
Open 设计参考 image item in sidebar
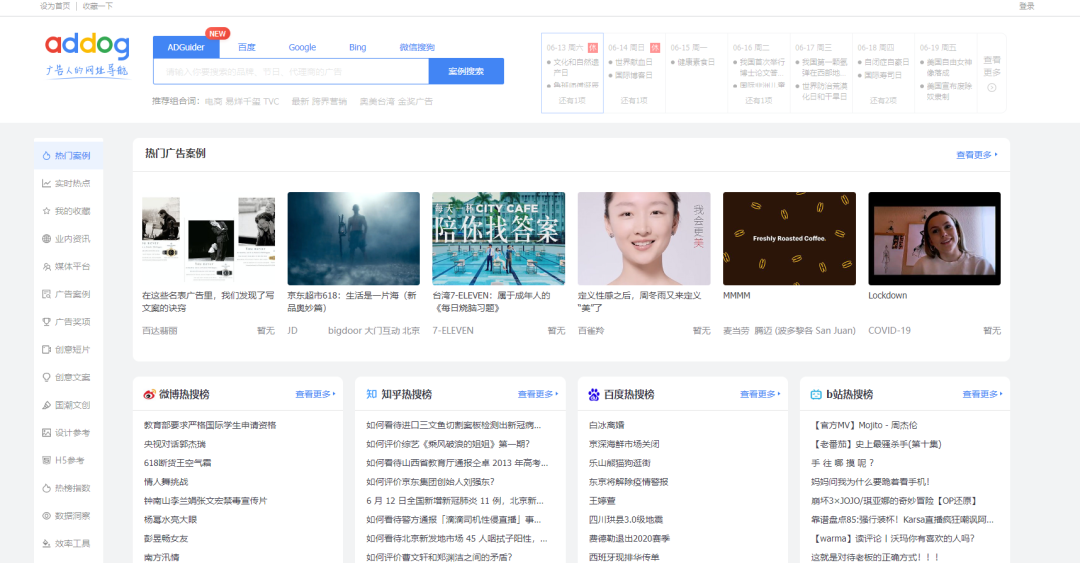68,433
